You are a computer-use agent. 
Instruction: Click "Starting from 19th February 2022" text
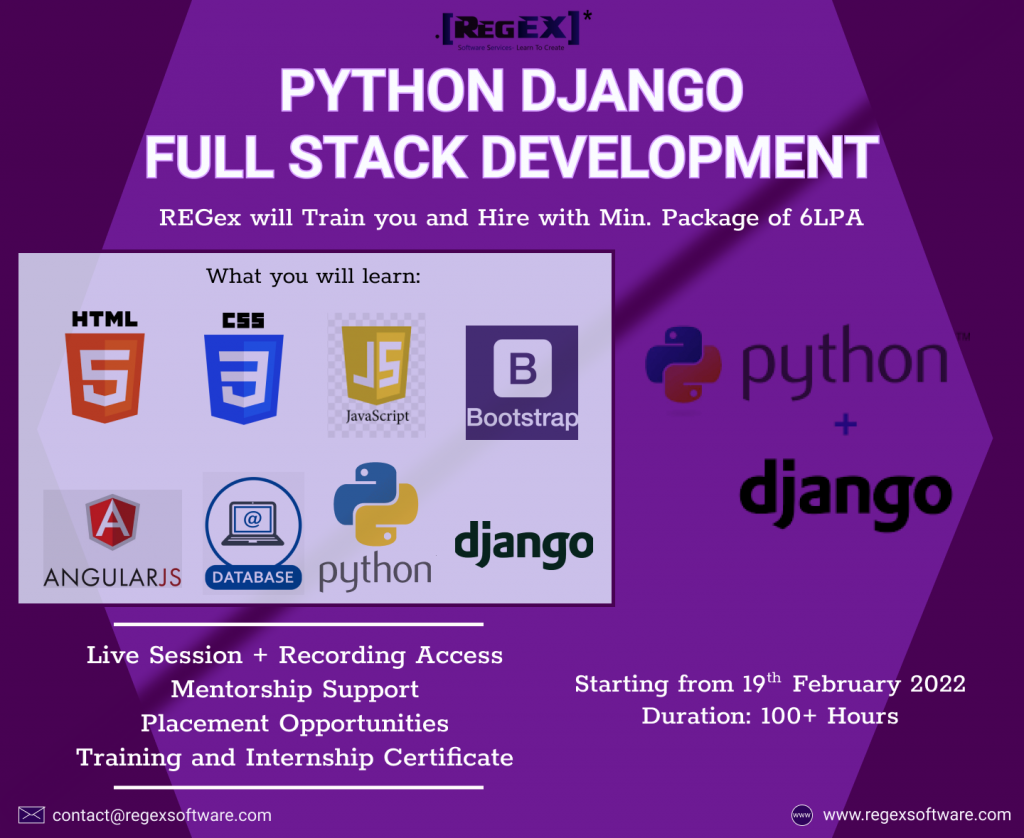pos(770,683)
